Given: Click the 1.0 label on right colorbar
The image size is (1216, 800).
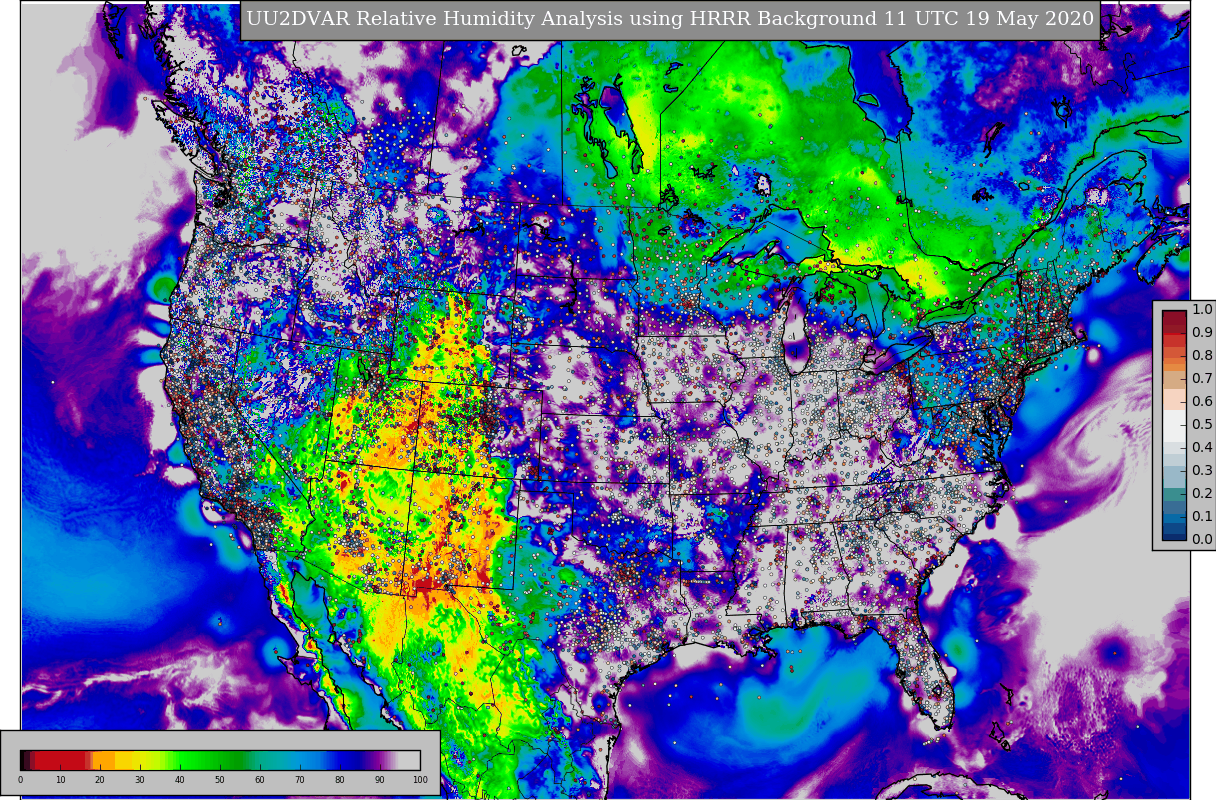Looking at the screenshot, I should coord(1202,309).
